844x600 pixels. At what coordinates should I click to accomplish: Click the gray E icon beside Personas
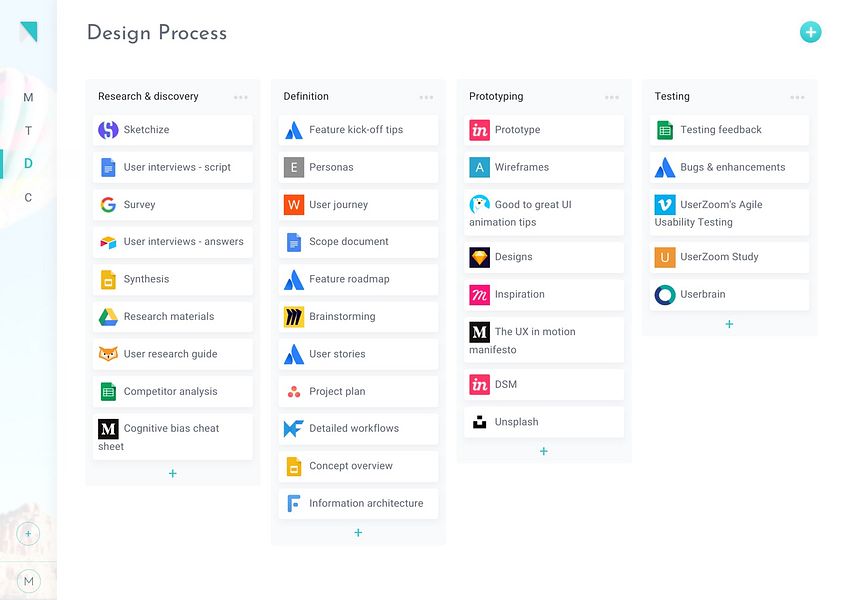coord(294,167)
